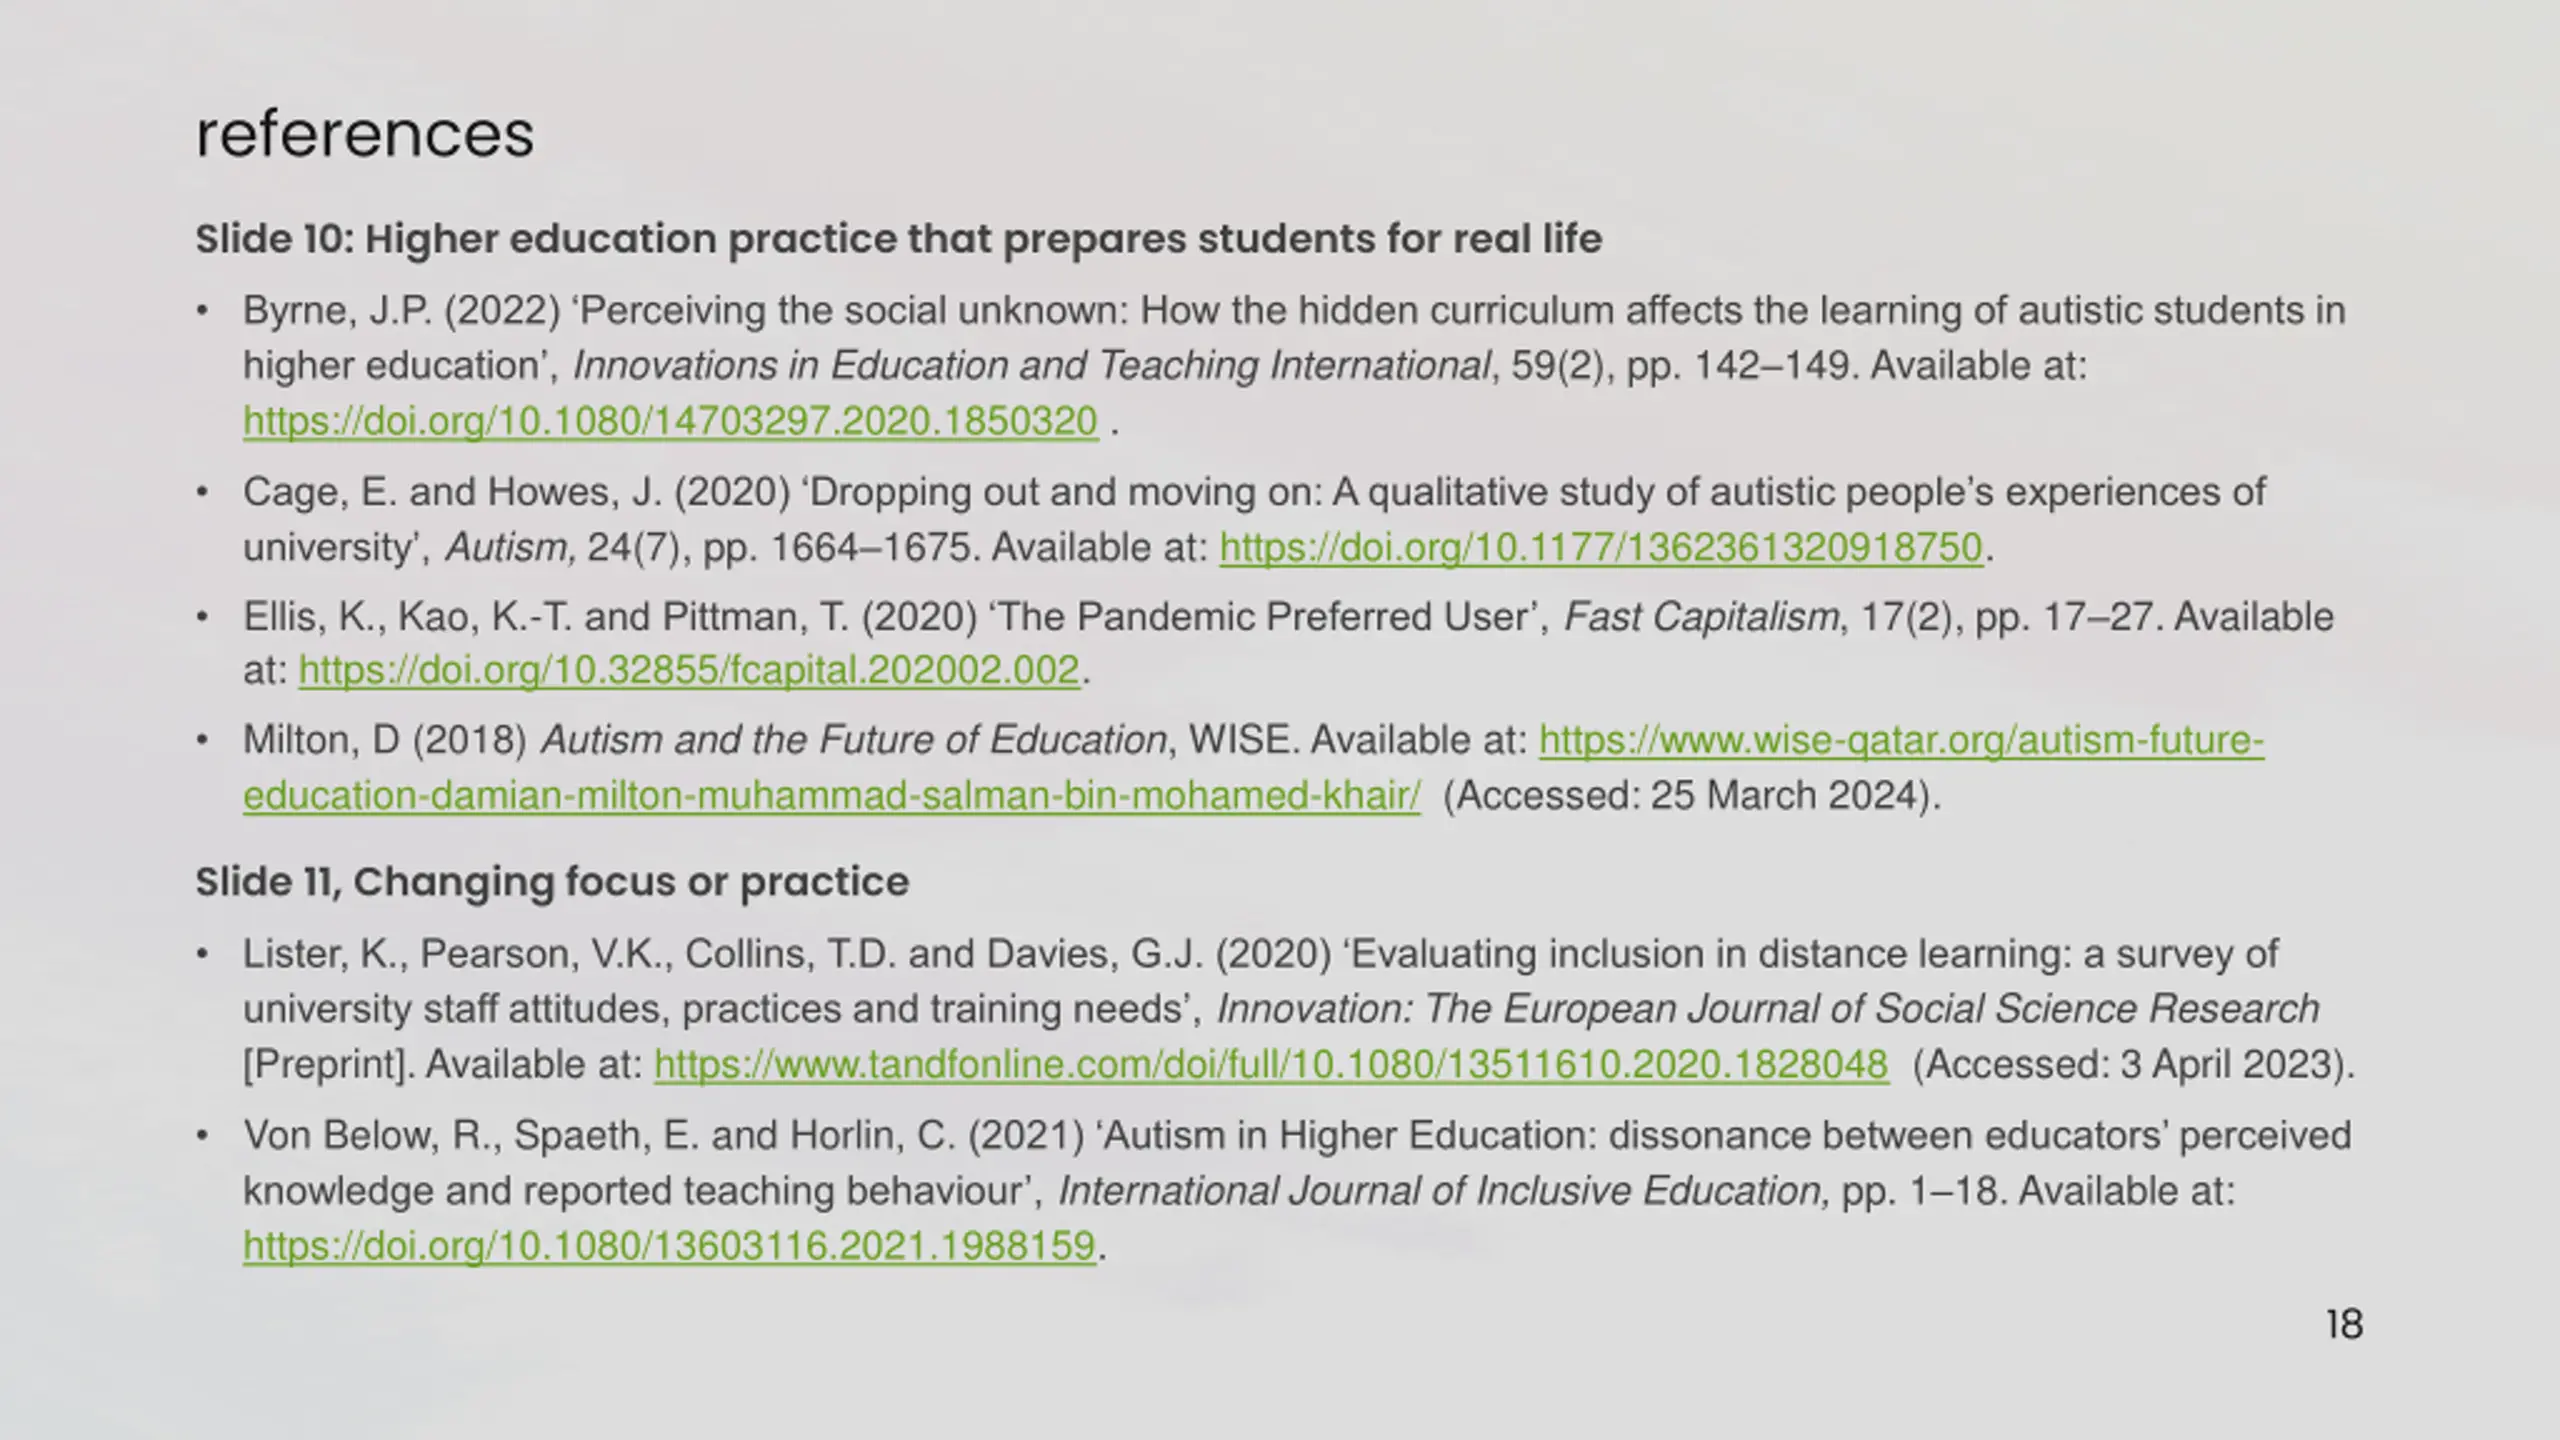Click the '(Accessed: 25 March 2024)' text
Image resolution: width=2560 pixels, height=1440 pixels.
tap(1691, 796)
